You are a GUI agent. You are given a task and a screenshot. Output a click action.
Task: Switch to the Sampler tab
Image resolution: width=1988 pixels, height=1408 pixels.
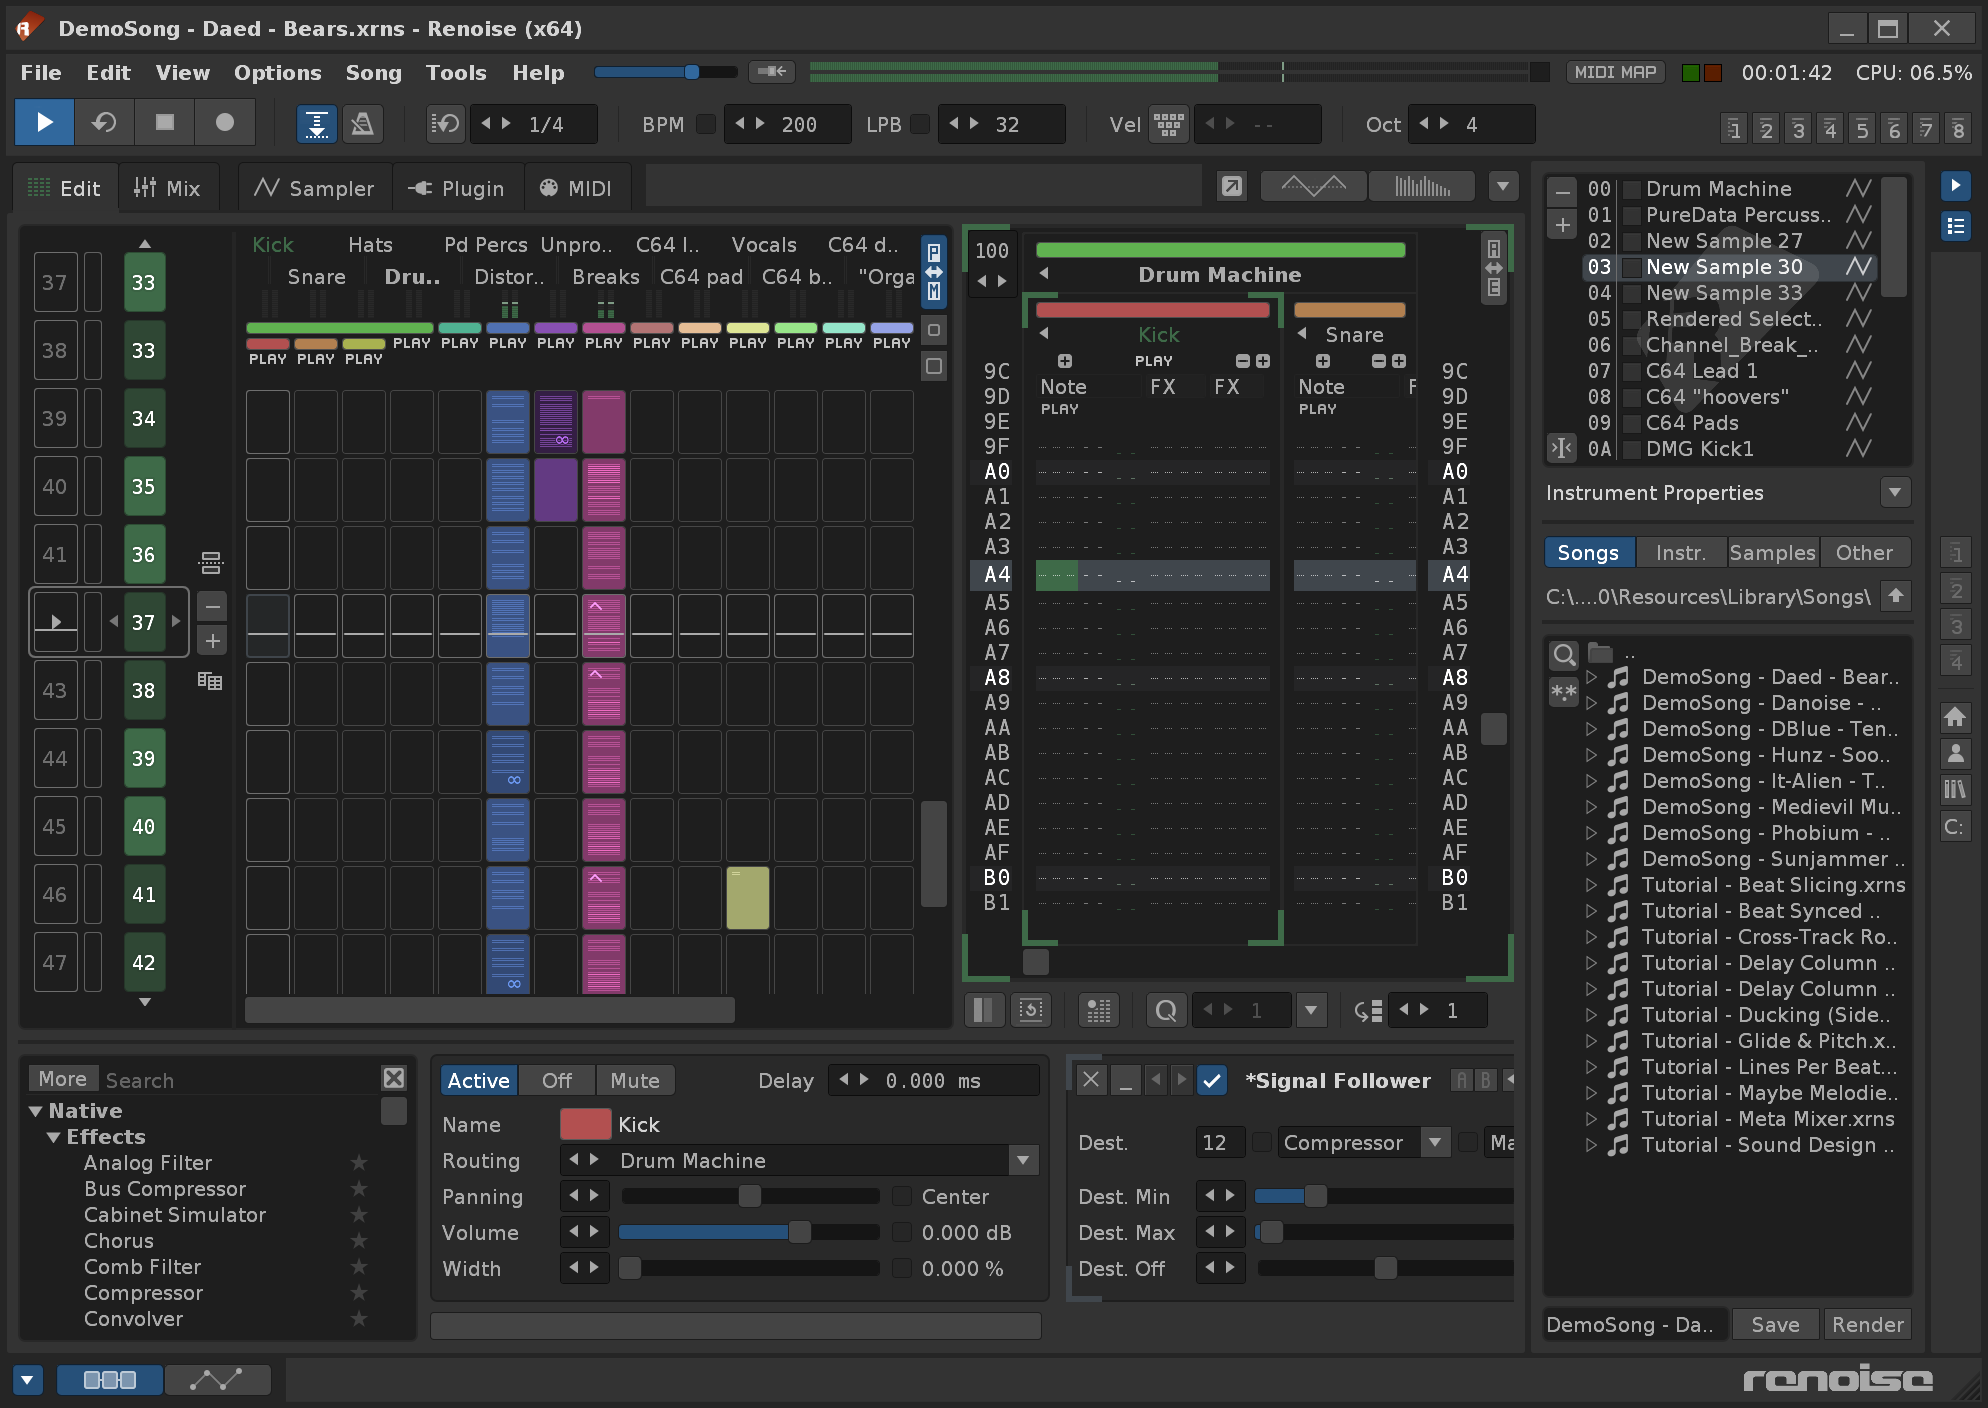tap(314, 188)
